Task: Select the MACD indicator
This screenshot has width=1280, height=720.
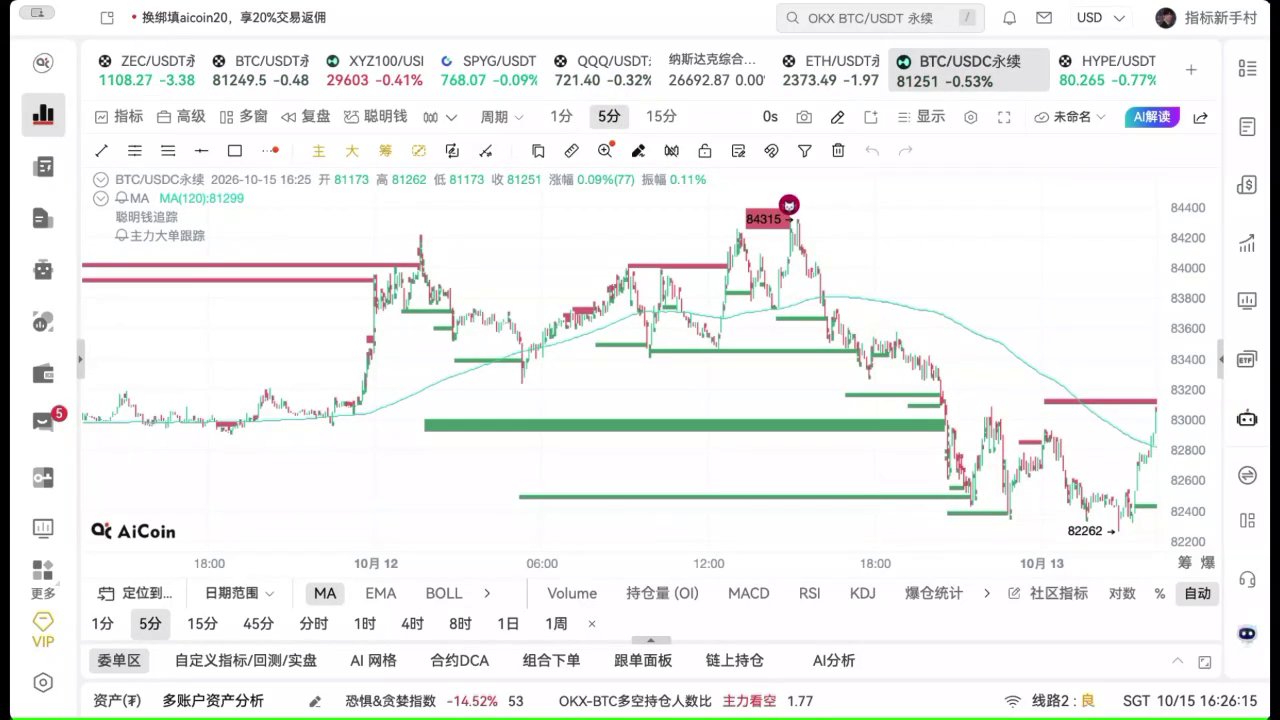Action: tap(748, 593)
